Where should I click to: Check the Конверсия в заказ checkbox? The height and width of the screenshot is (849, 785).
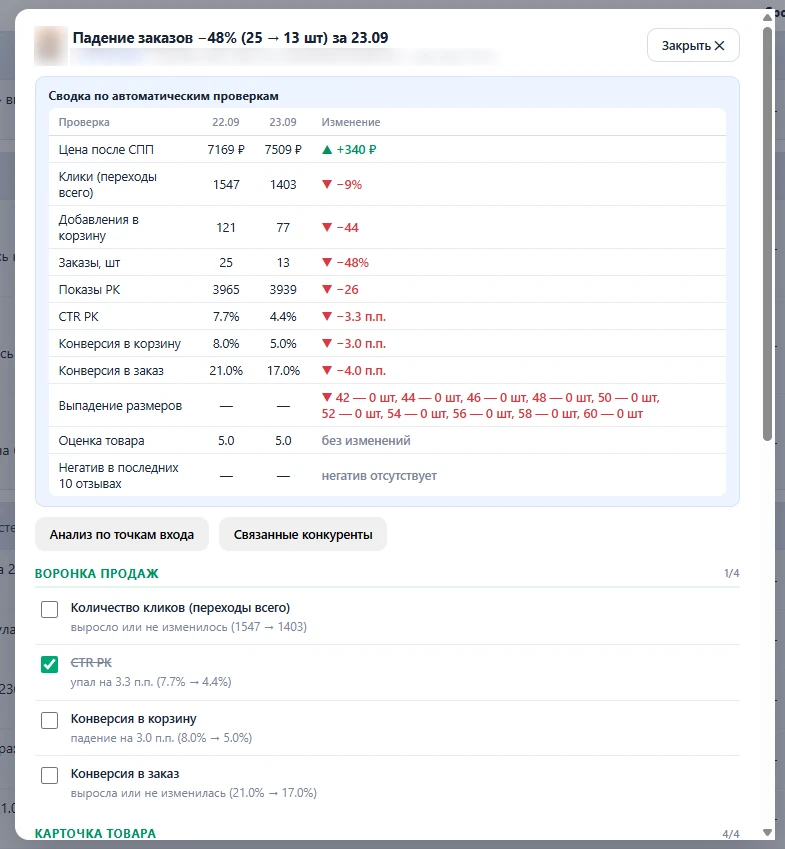(x=49, y=775)
